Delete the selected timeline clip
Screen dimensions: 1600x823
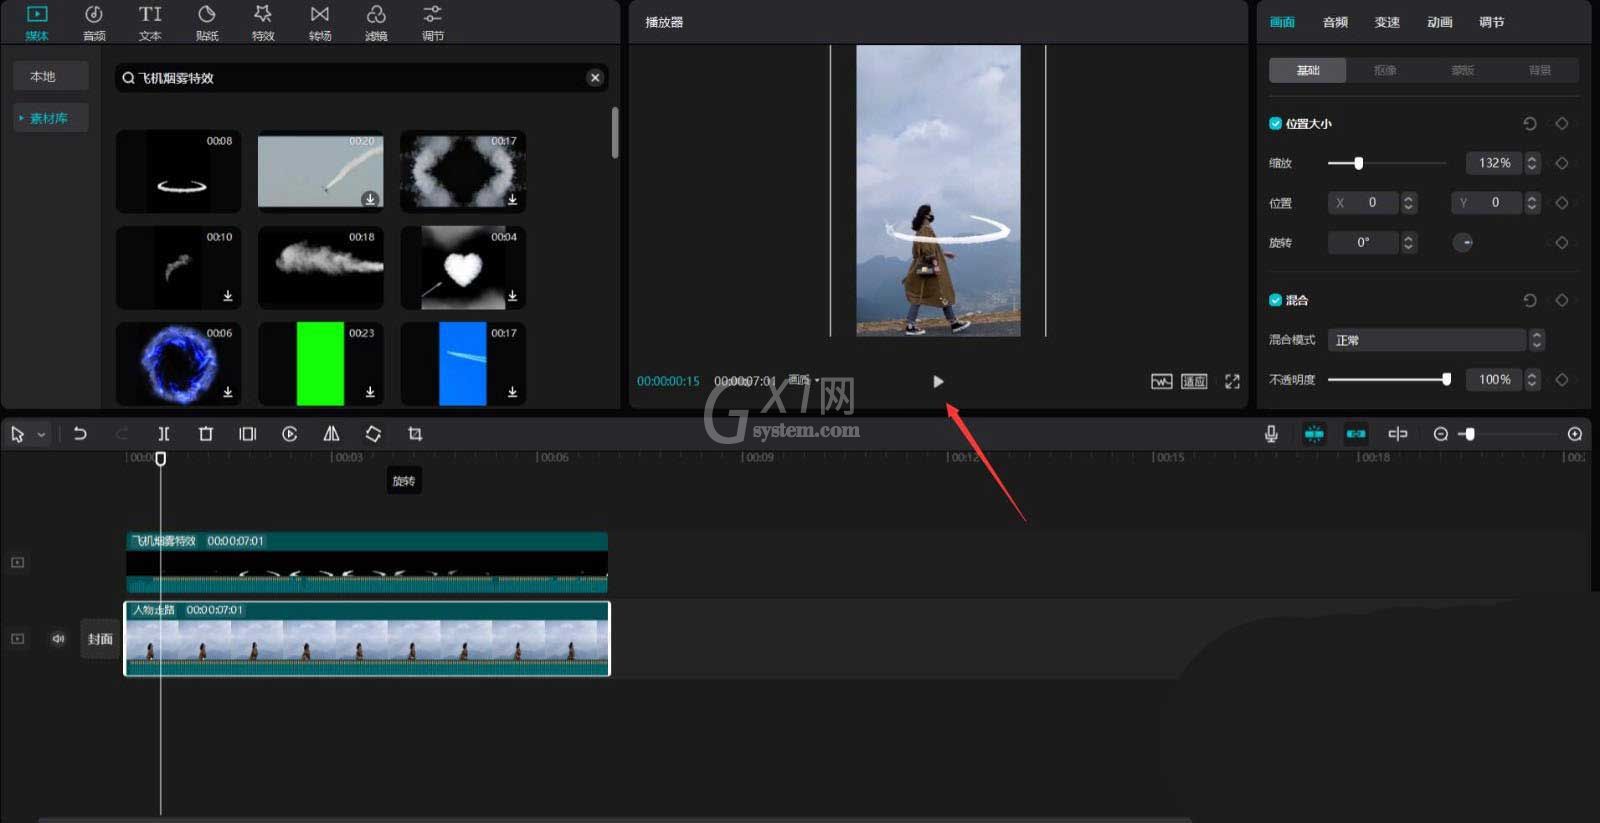pyautogui.click(x=206, y=434)
